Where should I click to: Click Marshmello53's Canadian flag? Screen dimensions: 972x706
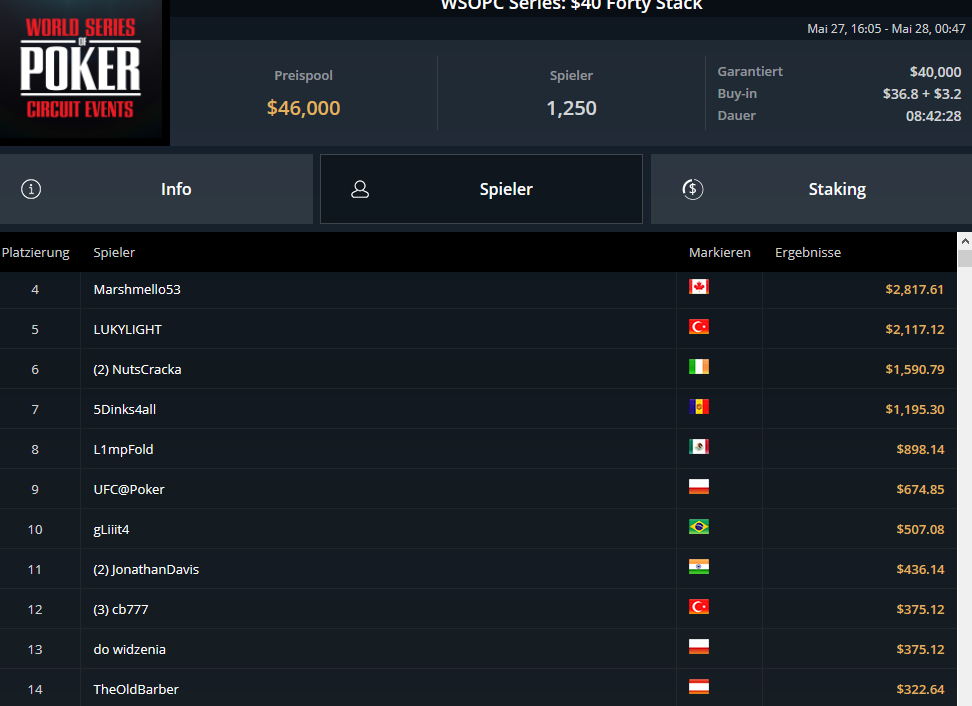699,286
